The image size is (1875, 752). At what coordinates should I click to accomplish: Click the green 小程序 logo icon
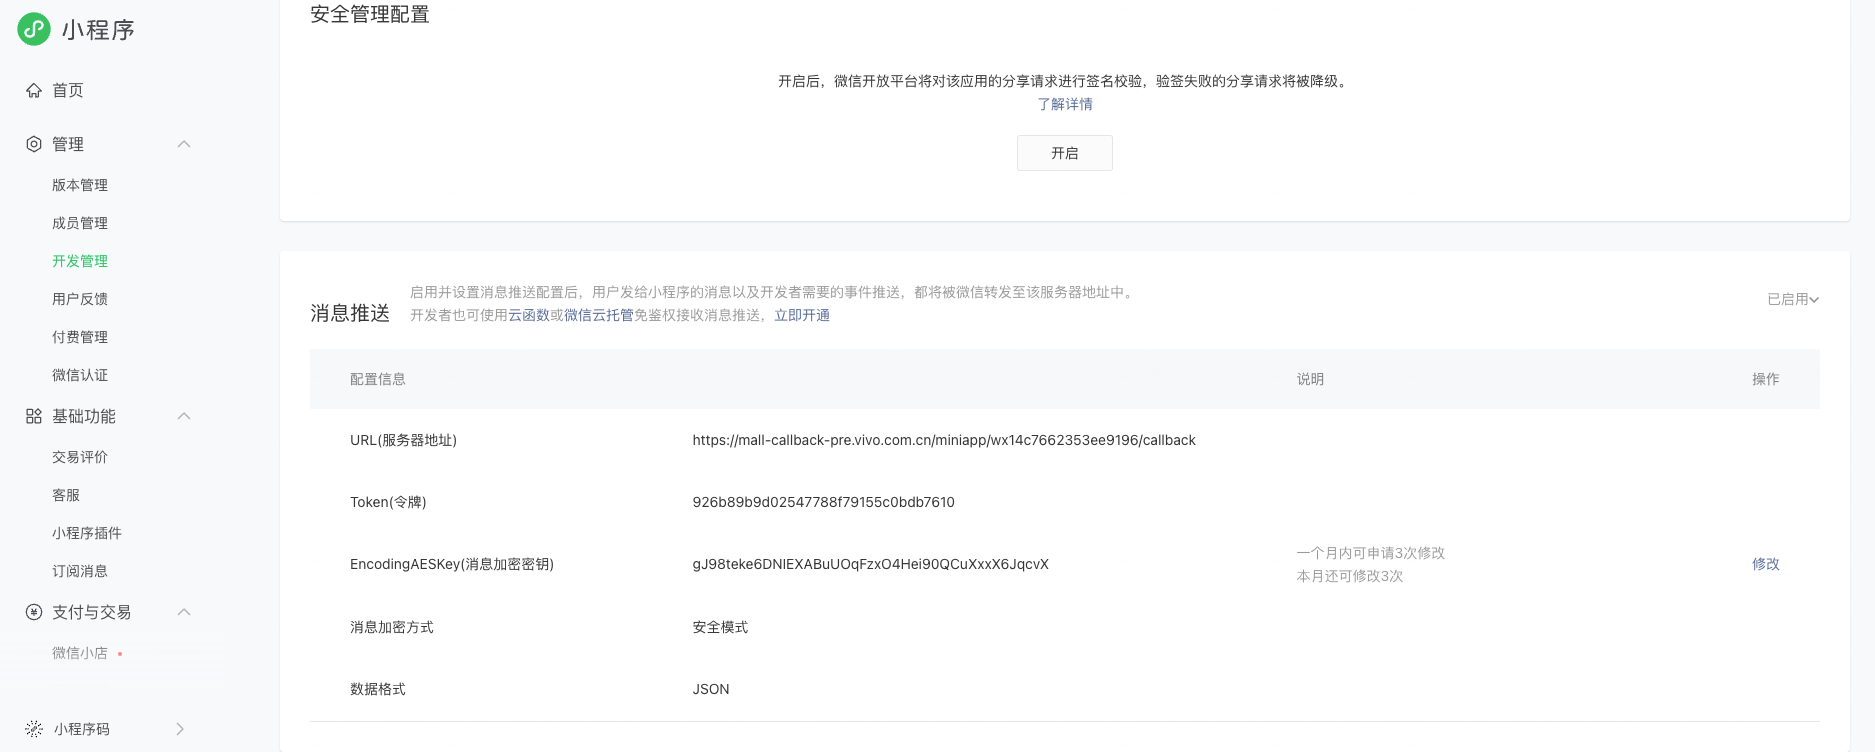34,29
